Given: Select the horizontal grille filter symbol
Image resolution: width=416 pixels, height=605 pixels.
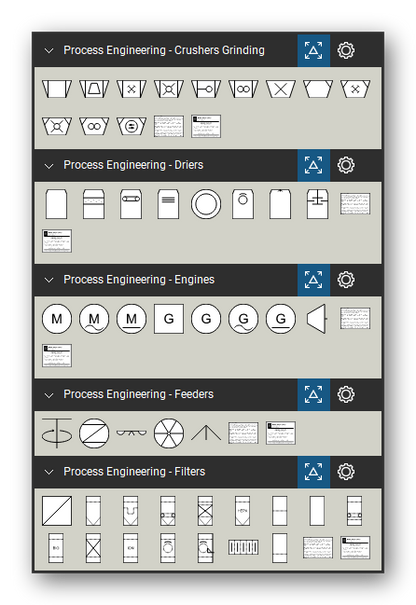Looking at the screenshot, I should click(243, 548).
